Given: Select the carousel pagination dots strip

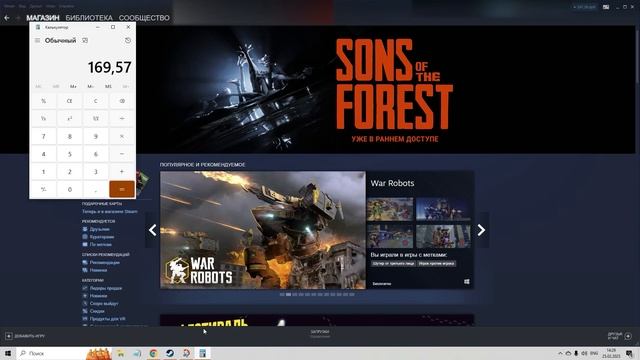Looking at the screenshot, I should point(317,294).
